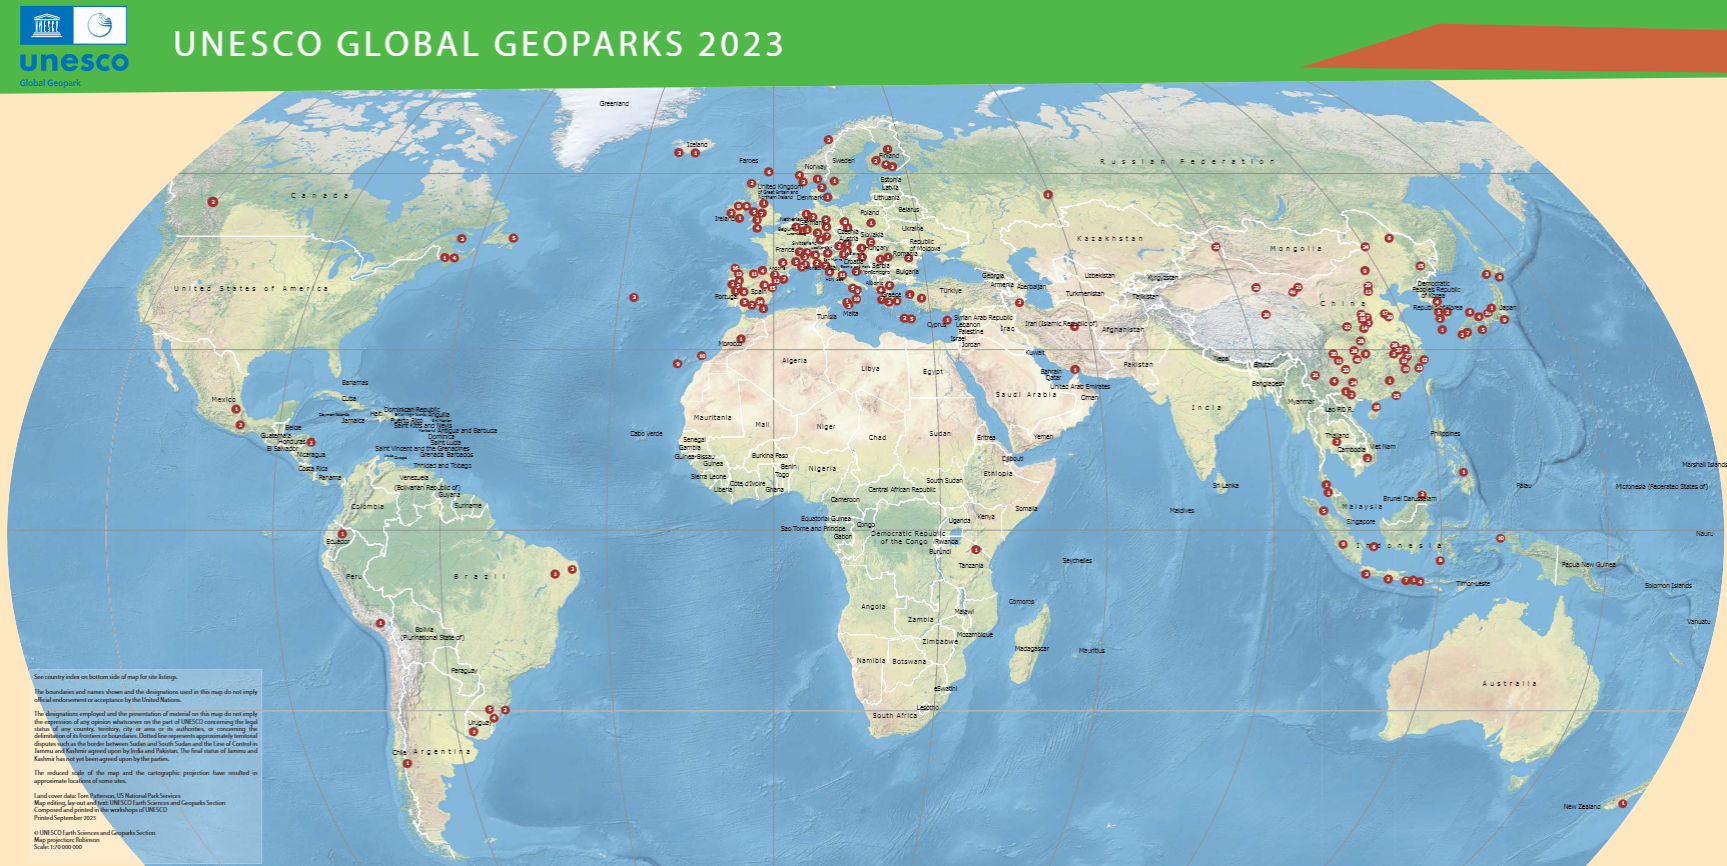The width and height of the screenshot is (1727, 866).
Task: Click the 'Angola' country label
Action: point(873,606)
